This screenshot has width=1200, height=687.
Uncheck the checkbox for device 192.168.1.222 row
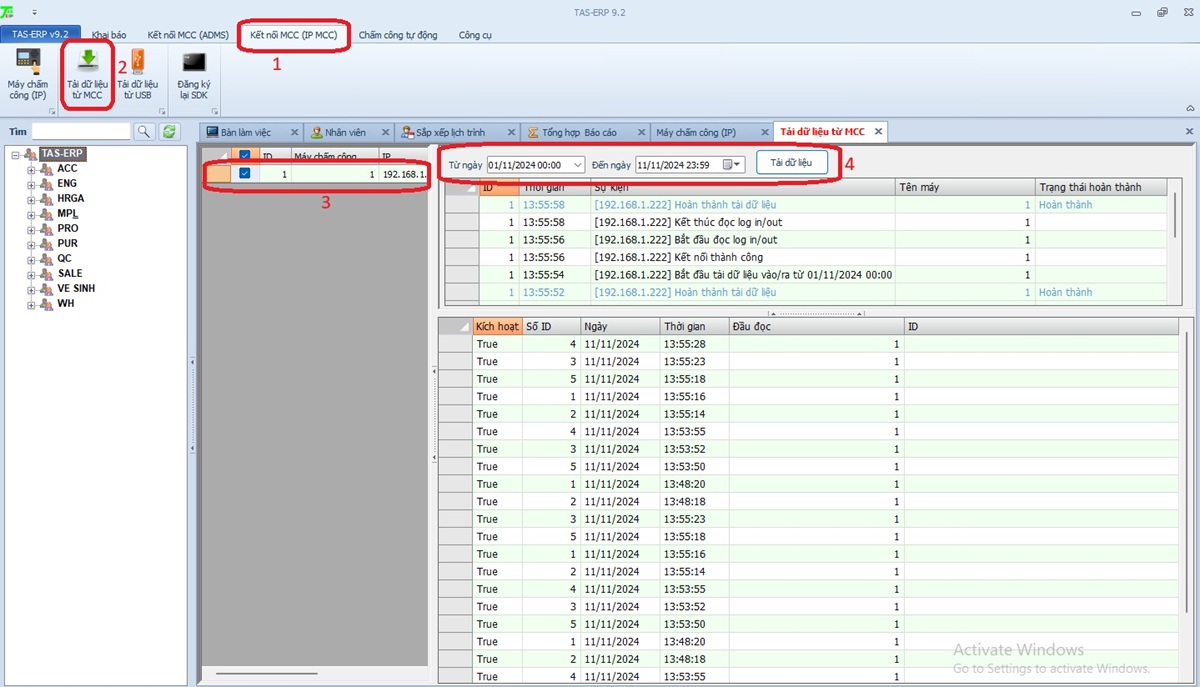pyautogui.click(x=245, y=174)
